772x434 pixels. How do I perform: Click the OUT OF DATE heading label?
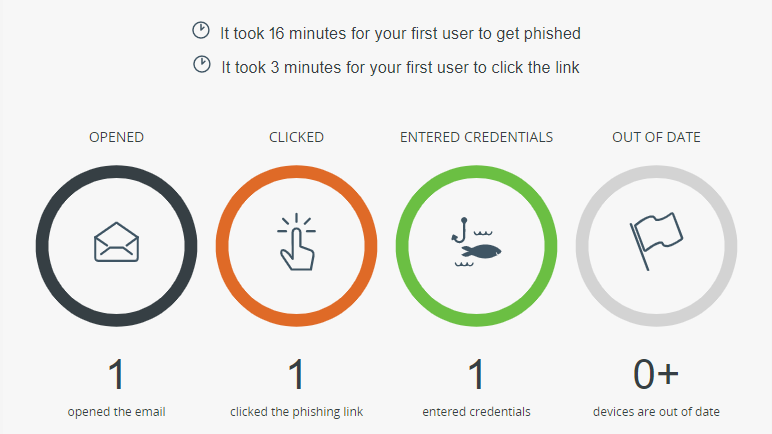pos(656,137)
